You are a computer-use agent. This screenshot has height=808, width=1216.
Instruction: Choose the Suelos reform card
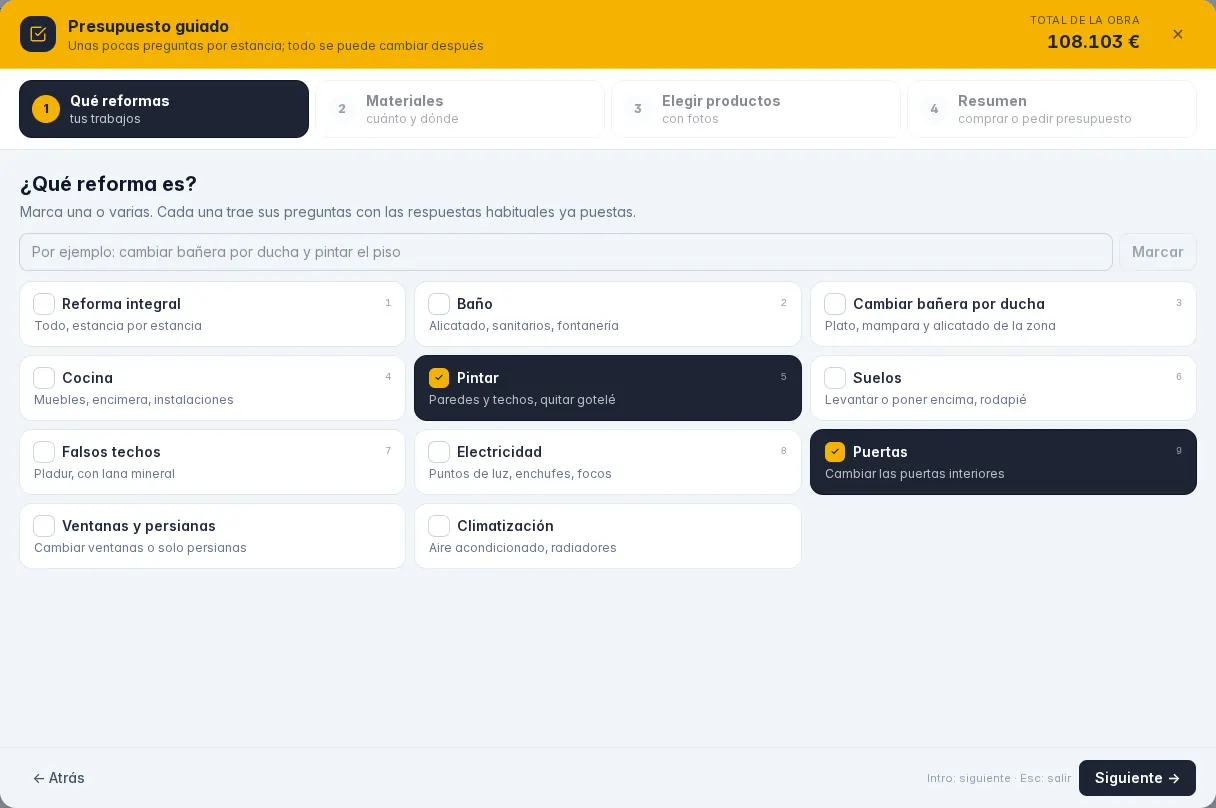1003,388
